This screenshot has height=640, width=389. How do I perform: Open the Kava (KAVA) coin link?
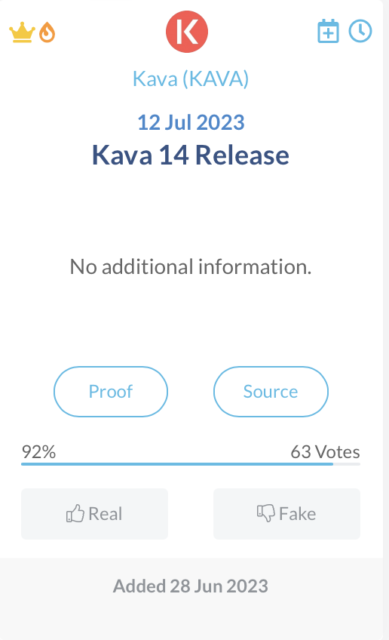coord(191,78)
